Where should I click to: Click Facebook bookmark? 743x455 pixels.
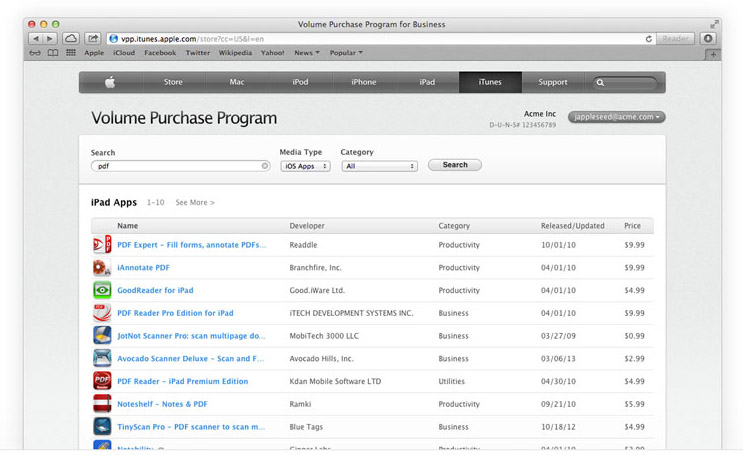(160, 53)
